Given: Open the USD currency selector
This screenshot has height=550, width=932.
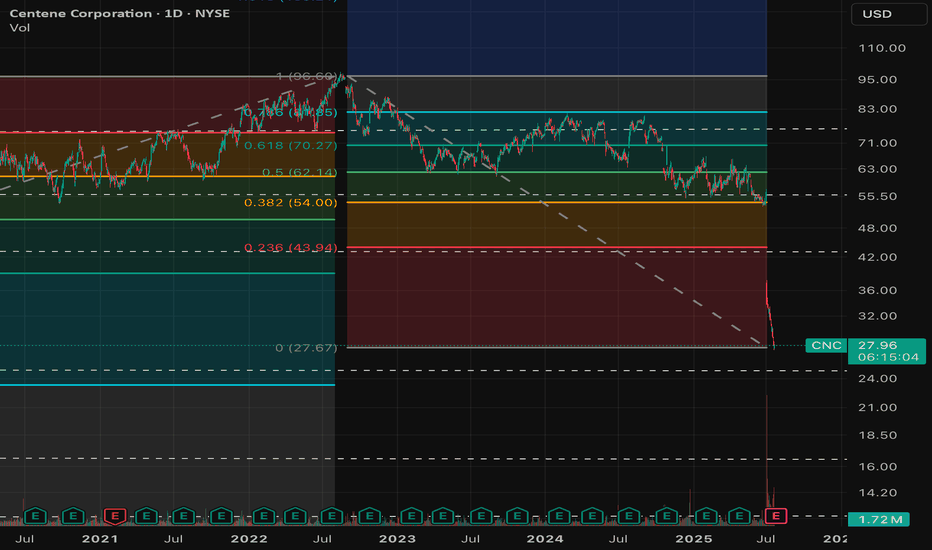Looking at the screenshot, I should point(889,14).
